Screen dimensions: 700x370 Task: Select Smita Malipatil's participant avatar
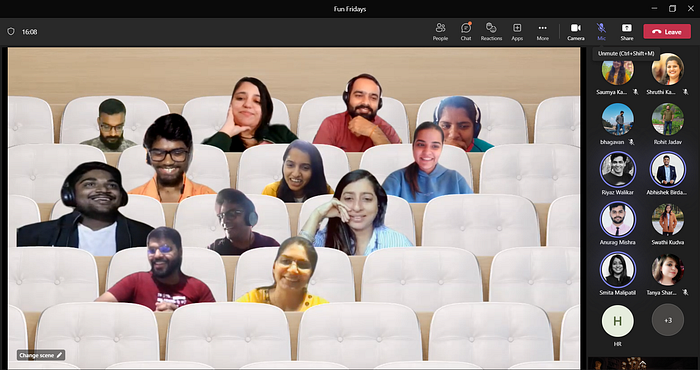617,270
